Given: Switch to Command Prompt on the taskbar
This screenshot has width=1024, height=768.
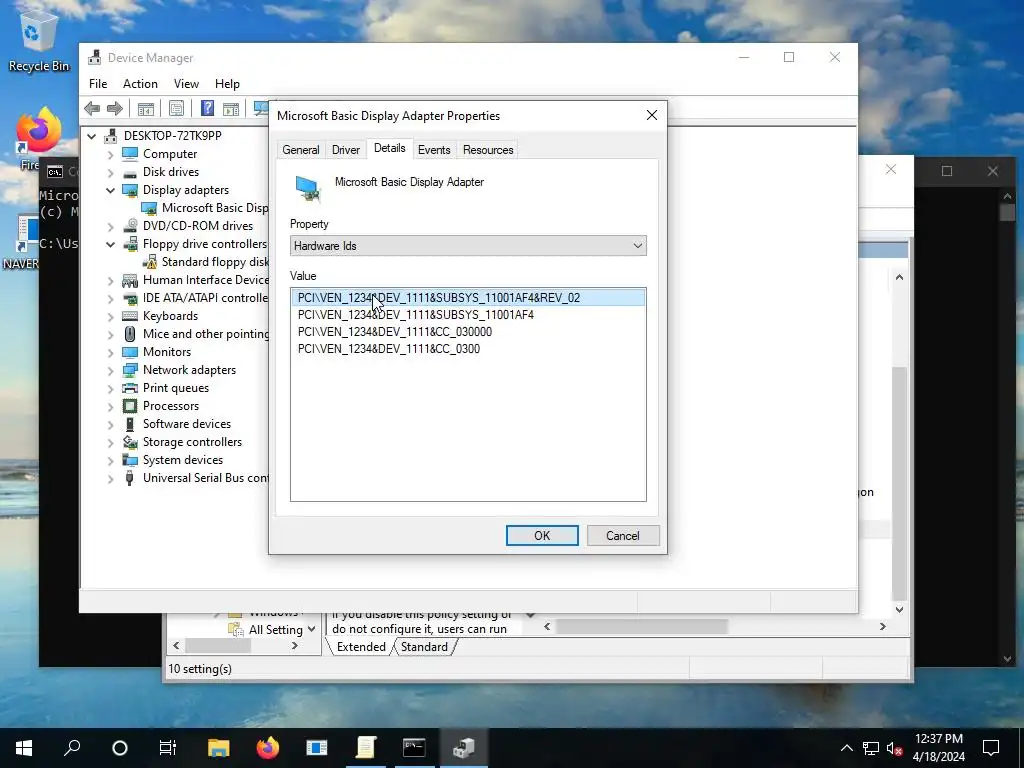Looking at the screenshot, I should [x=414, y=748].
